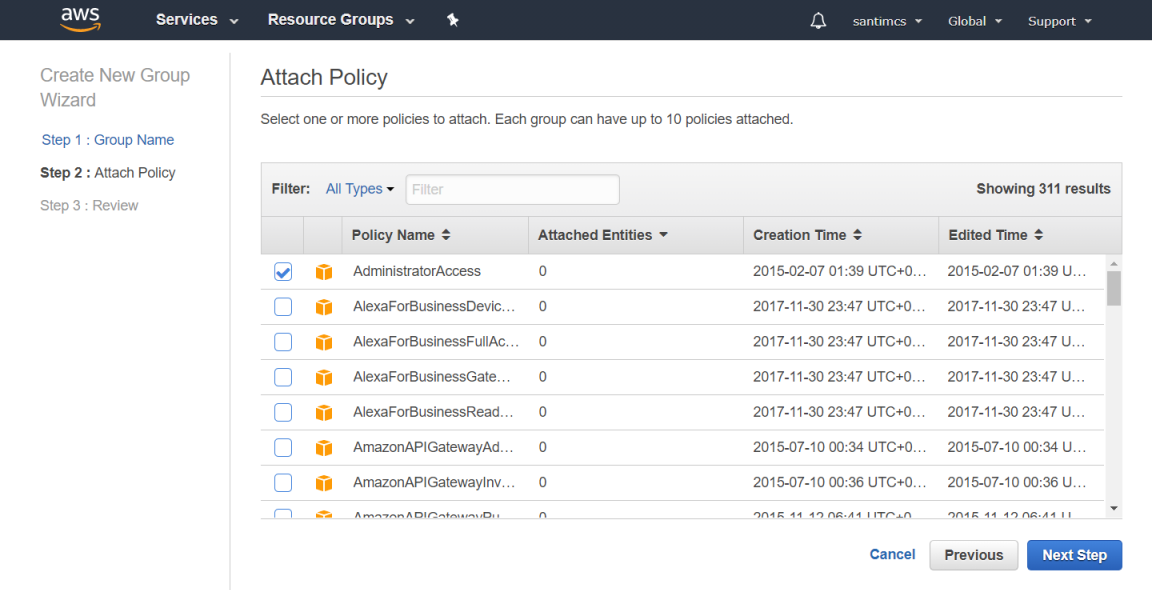Image resolution: width=1152 pixels, height=590 pixels.
Task: Click the AlexaForBusinessFullAc… policy box icon
Action: point(324,342)
